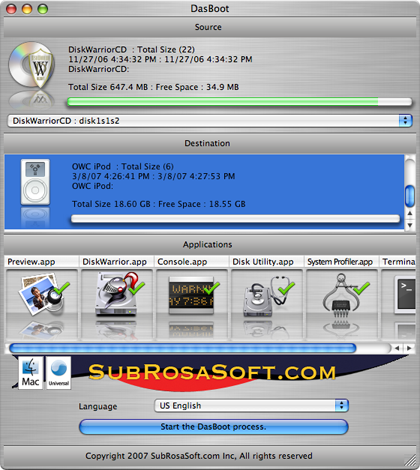
Task: Click the Destination list scroll up arrow
Action: tap(410, 213)
